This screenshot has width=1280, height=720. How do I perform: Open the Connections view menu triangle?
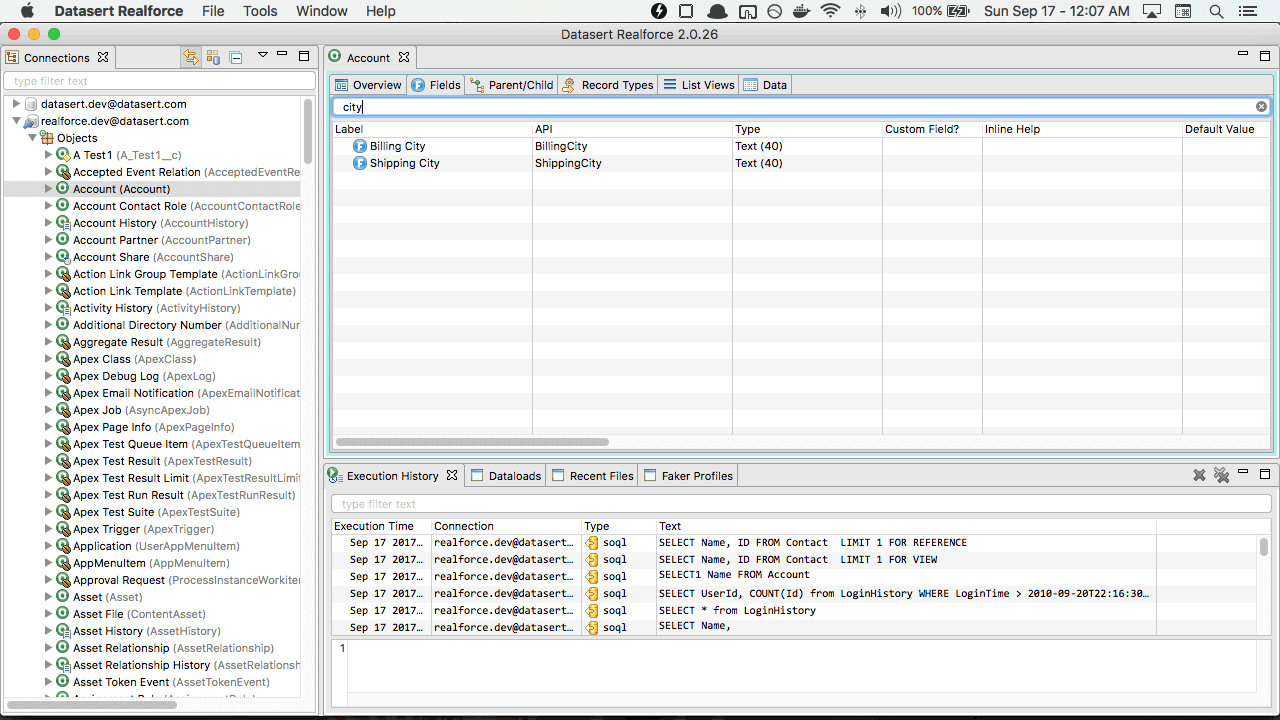click(263, 55)
